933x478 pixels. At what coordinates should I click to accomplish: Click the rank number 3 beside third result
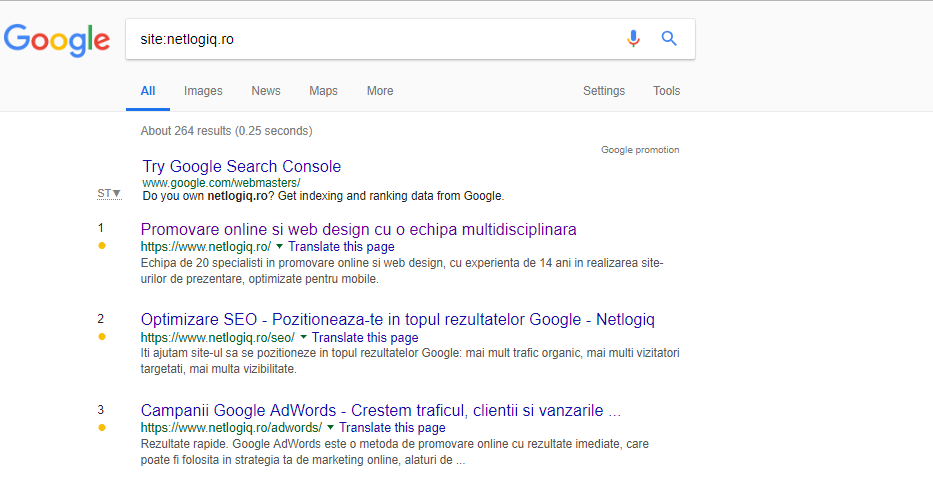101,410
